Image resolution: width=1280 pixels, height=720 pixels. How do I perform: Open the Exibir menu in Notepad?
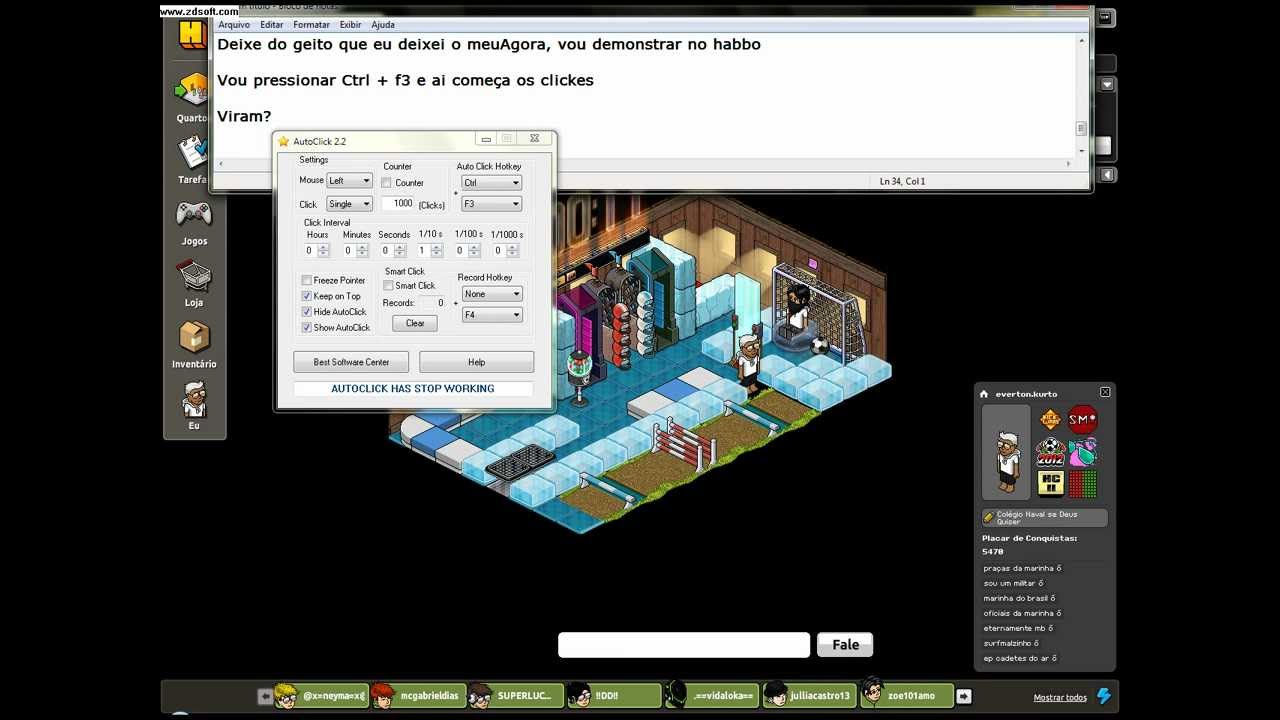(x=351, y=24)
